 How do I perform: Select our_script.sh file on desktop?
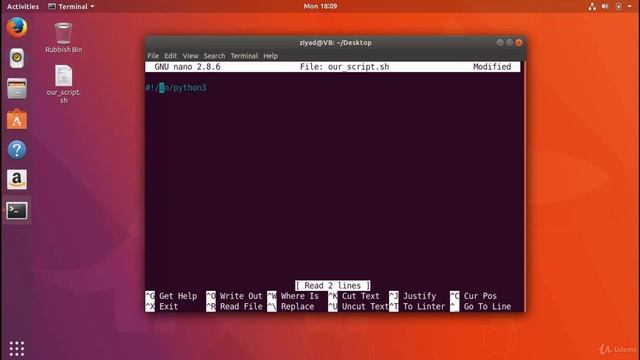click(x=63, y=84)
